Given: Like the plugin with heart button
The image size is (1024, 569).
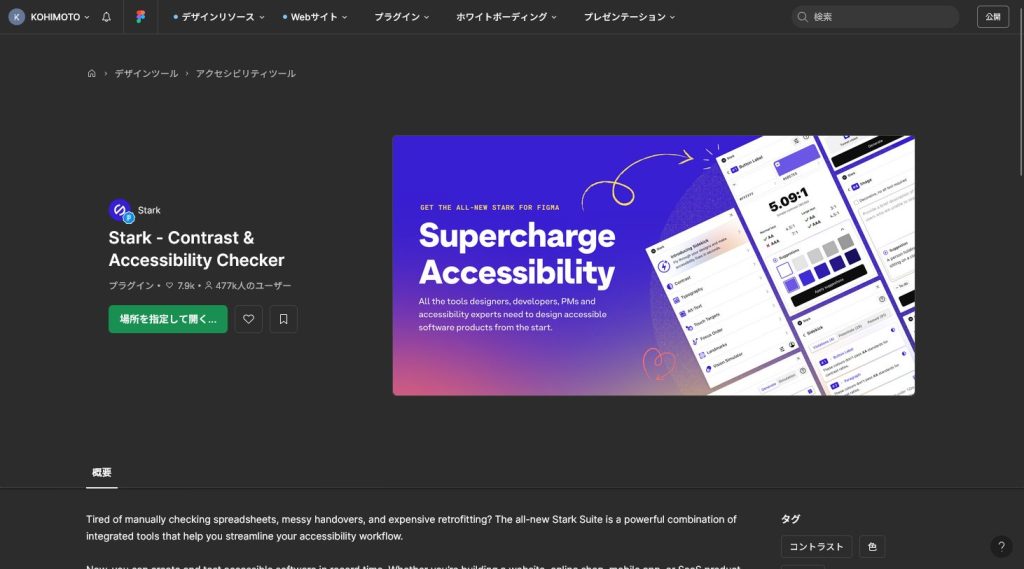Looking at the screenshot, I should point(249,319).
